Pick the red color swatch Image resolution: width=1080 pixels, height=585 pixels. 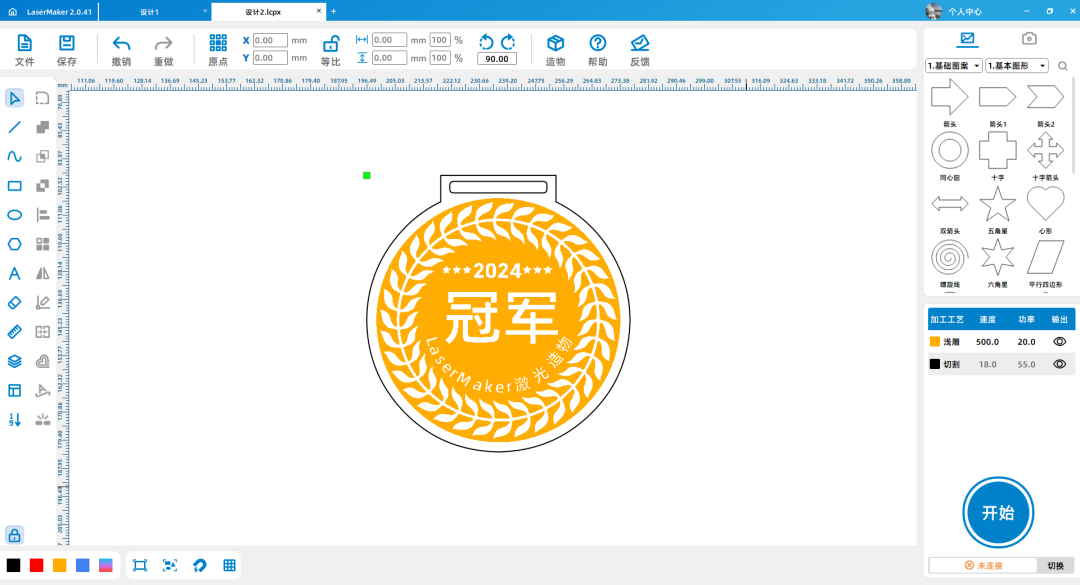[37, 565]
